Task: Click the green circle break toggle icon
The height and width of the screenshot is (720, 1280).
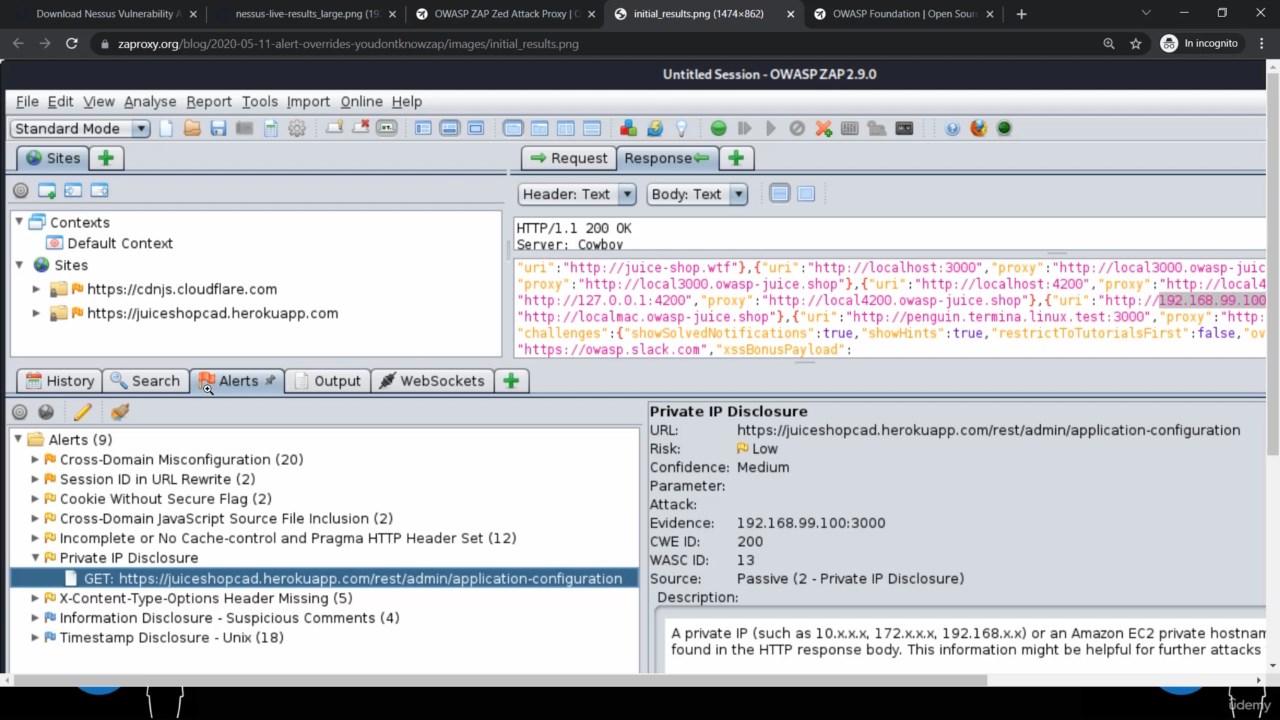Action: pyautogui.click(x=718, y=128)
